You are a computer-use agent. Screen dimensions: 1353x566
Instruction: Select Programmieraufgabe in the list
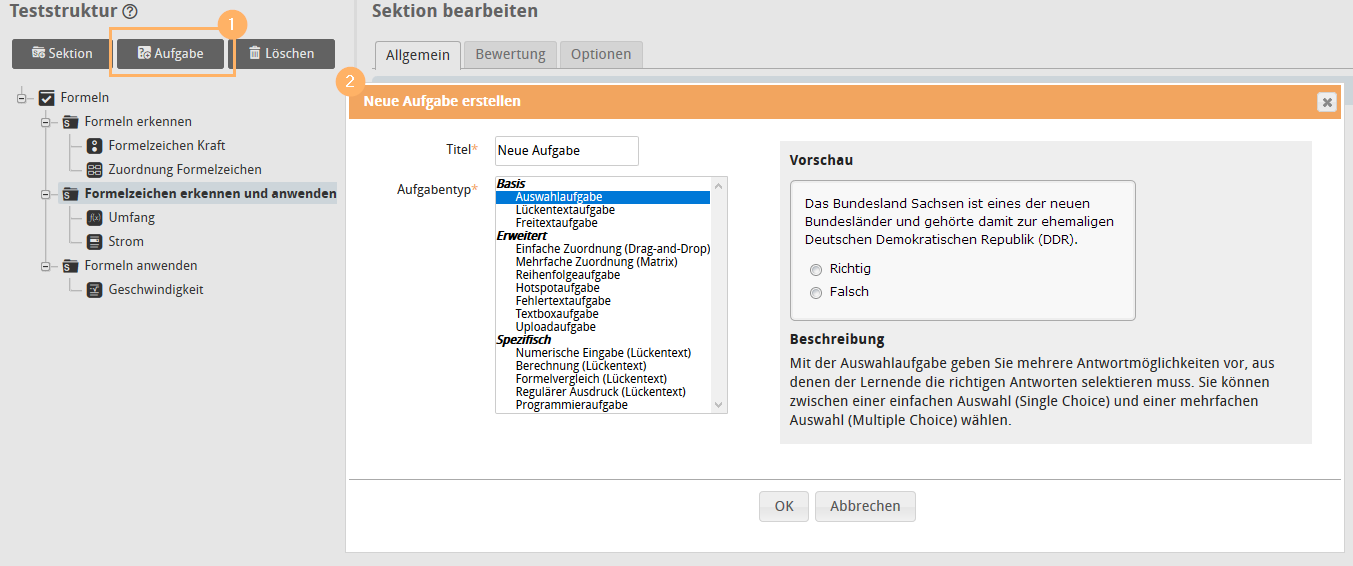click(602, 405)
